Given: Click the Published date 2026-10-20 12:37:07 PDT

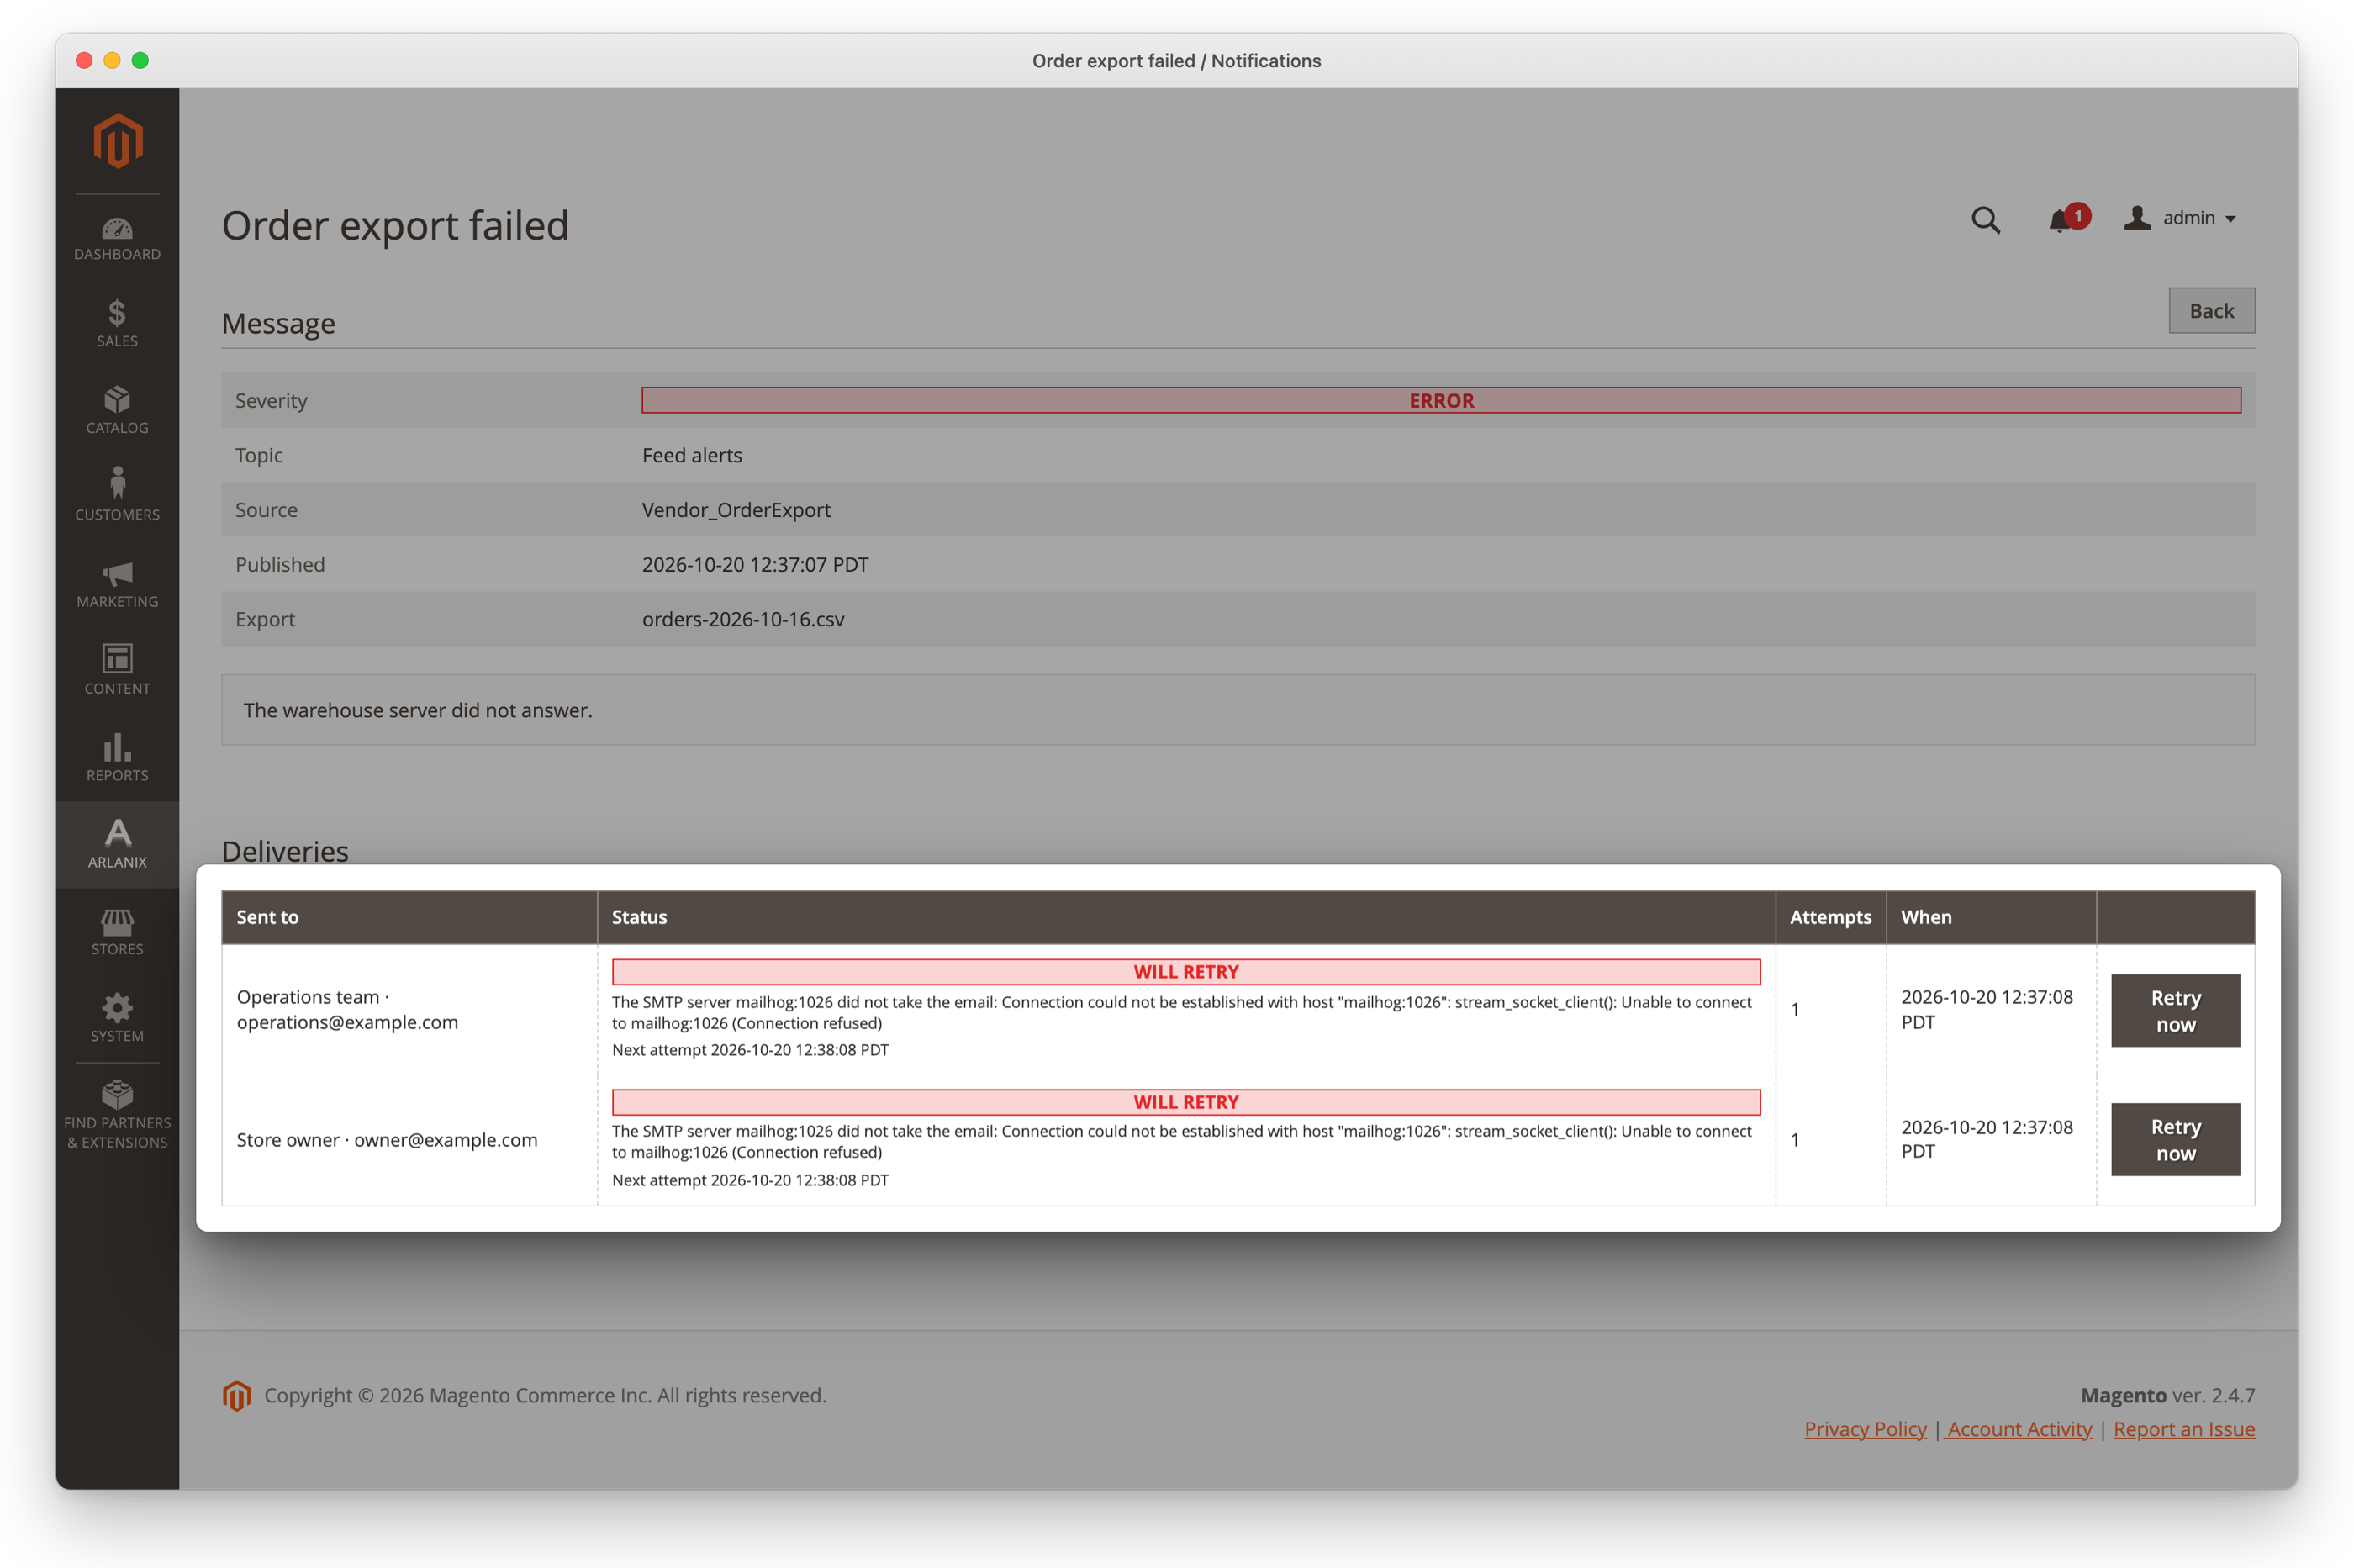Looking at the screenshot, I should (755, 564).
